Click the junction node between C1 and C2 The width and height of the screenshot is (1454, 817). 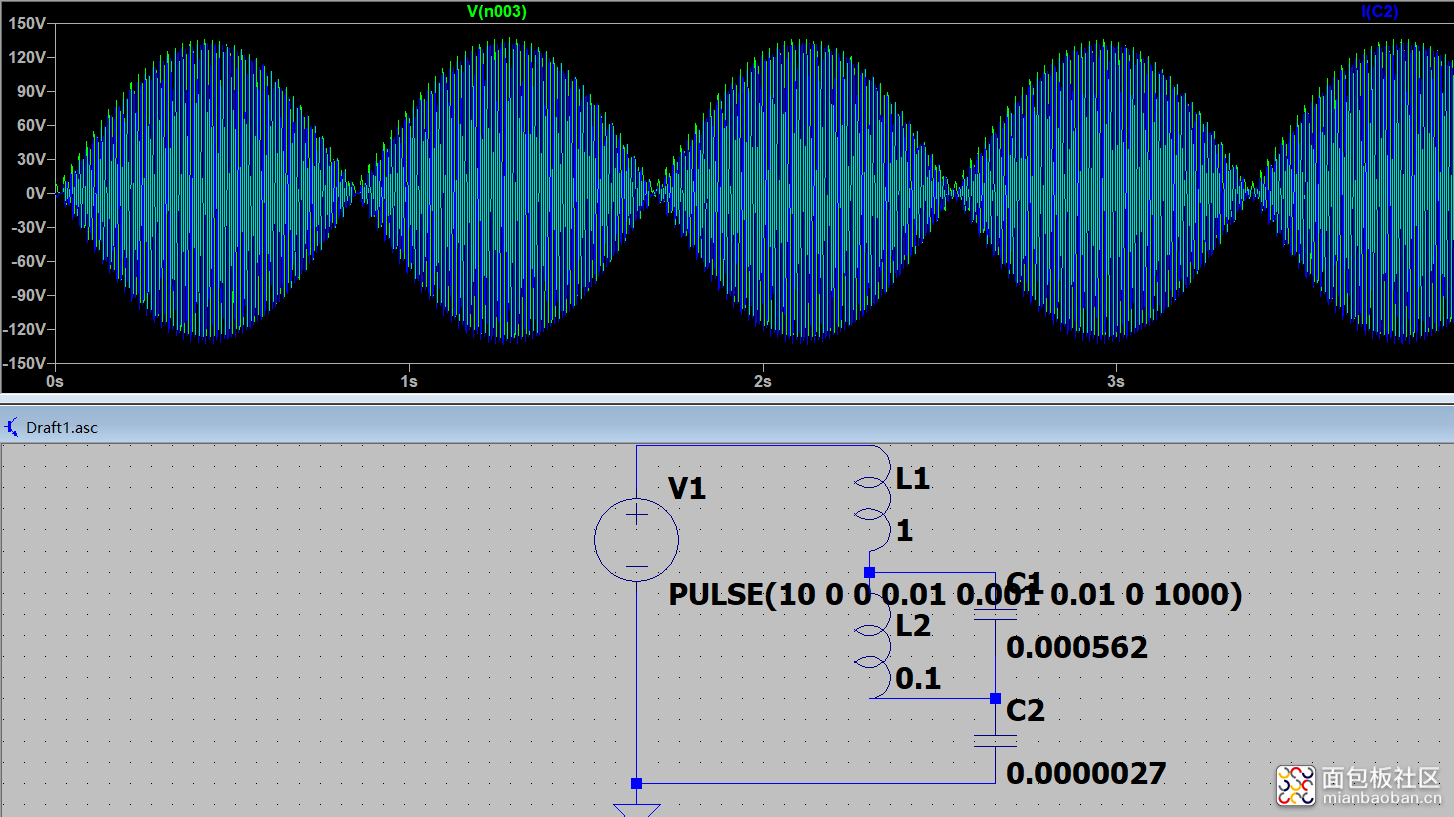pyautogui.click(x=995, y=698)
